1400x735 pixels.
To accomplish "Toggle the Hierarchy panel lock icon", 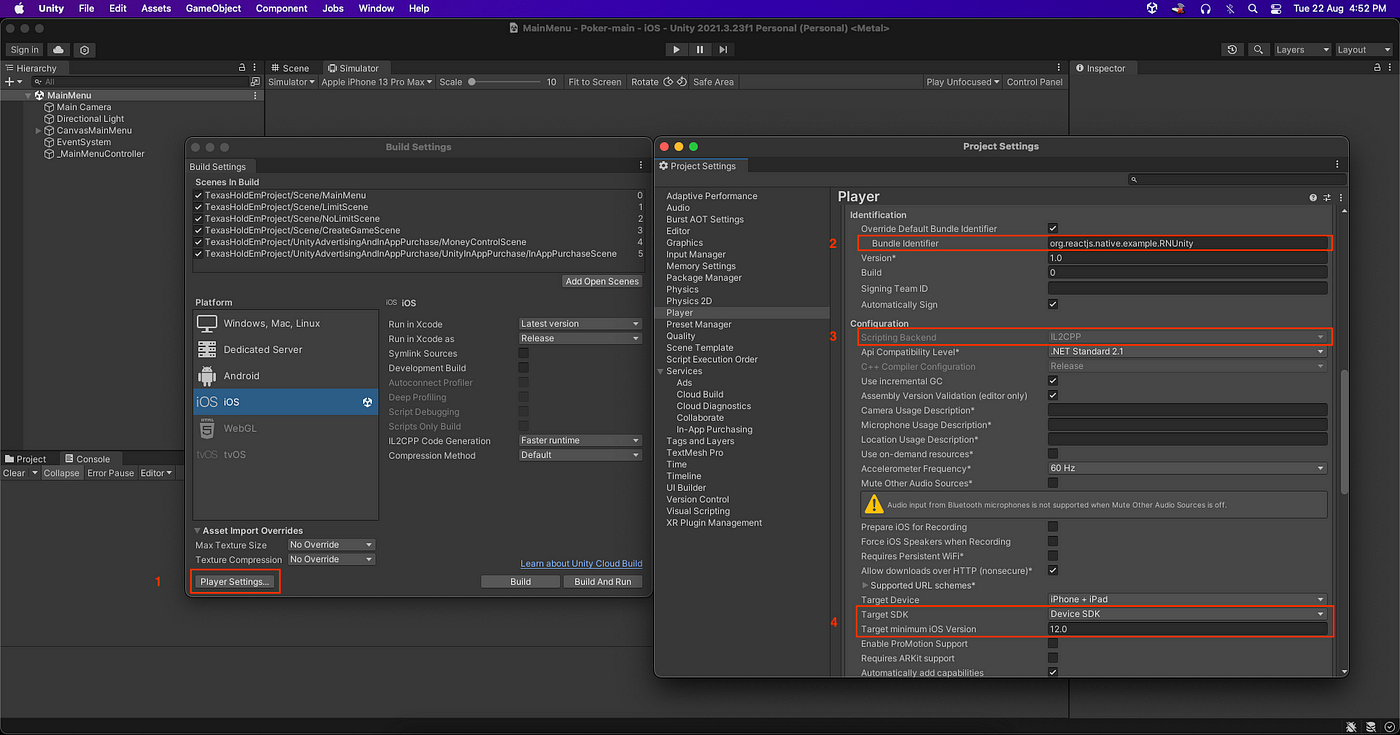I will [x=242, y=68].
